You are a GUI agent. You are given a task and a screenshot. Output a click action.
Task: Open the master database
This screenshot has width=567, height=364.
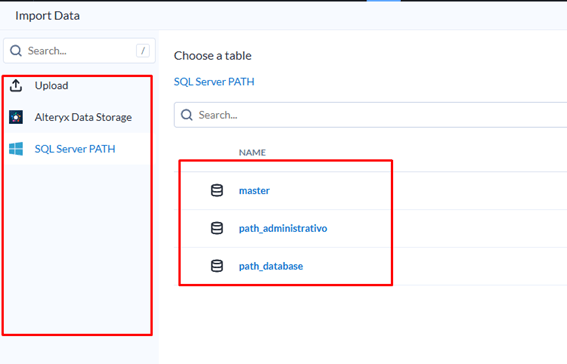[x=254, y=190]
